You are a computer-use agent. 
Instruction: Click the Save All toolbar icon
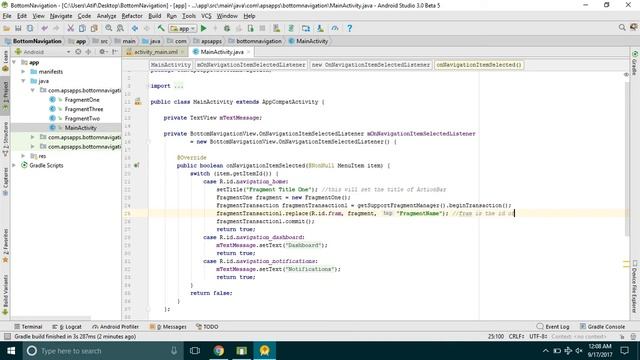pyautogui.click(x=18, y=28)
